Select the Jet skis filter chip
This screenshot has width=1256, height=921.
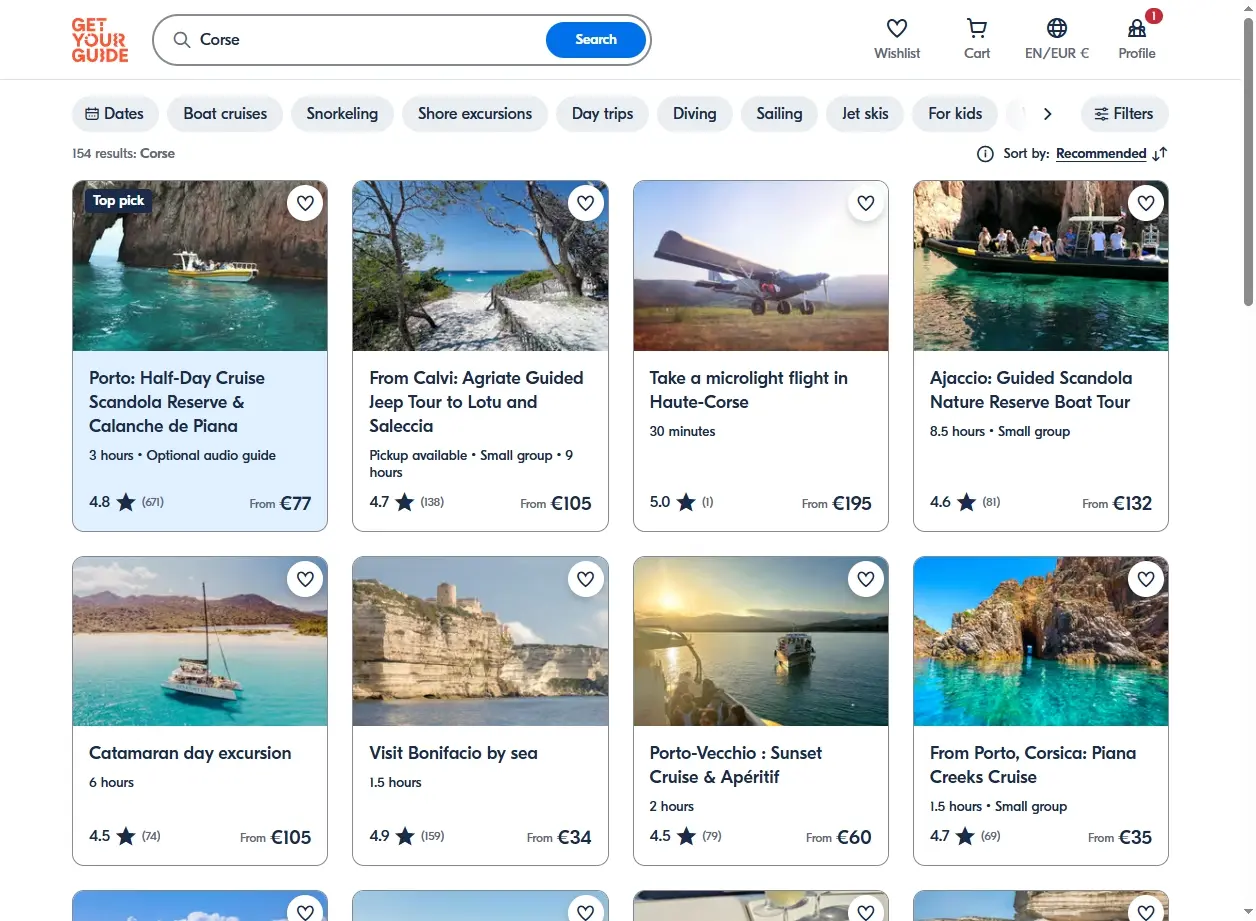865,114
